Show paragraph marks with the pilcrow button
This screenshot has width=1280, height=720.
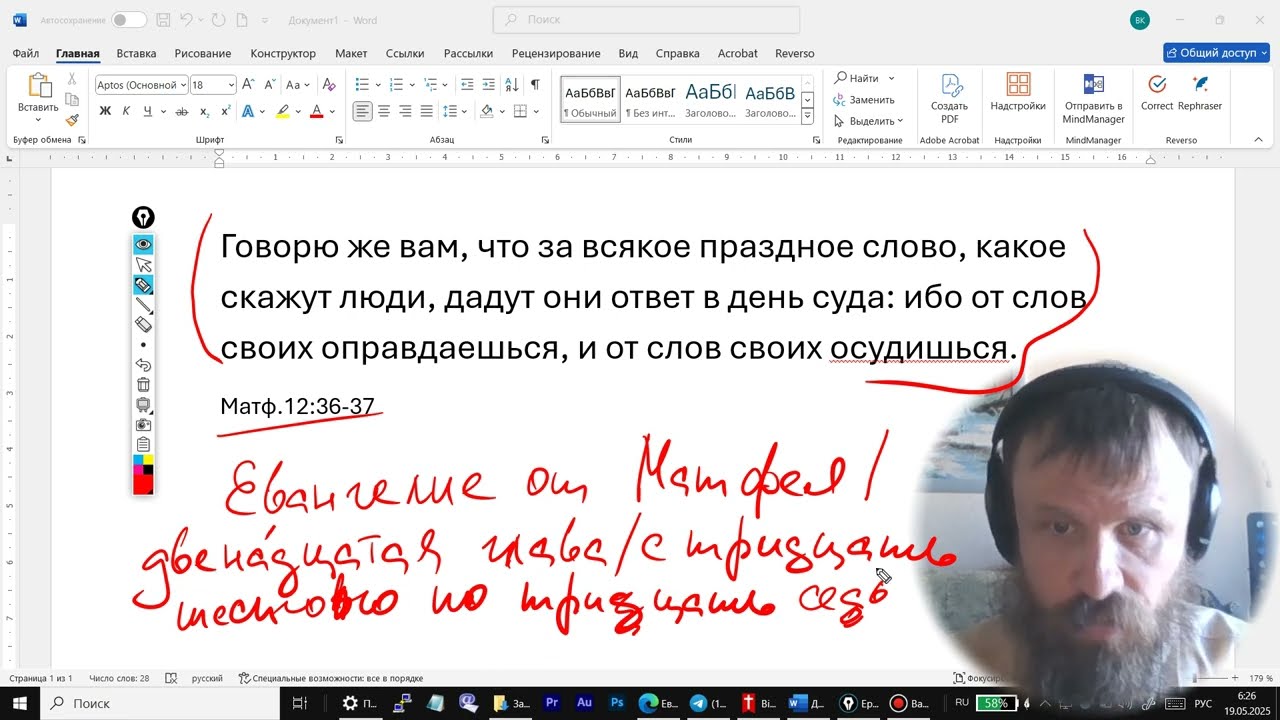coord(535,85)
